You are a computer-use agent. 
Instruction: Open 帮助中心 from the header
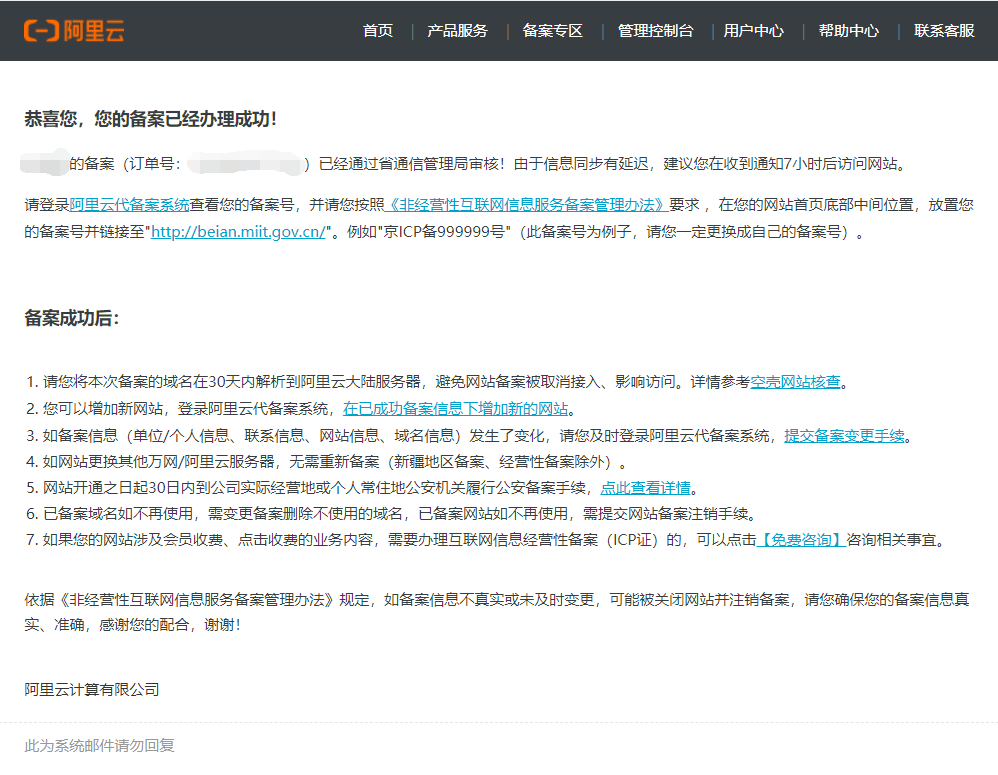(x=848, y=31)
